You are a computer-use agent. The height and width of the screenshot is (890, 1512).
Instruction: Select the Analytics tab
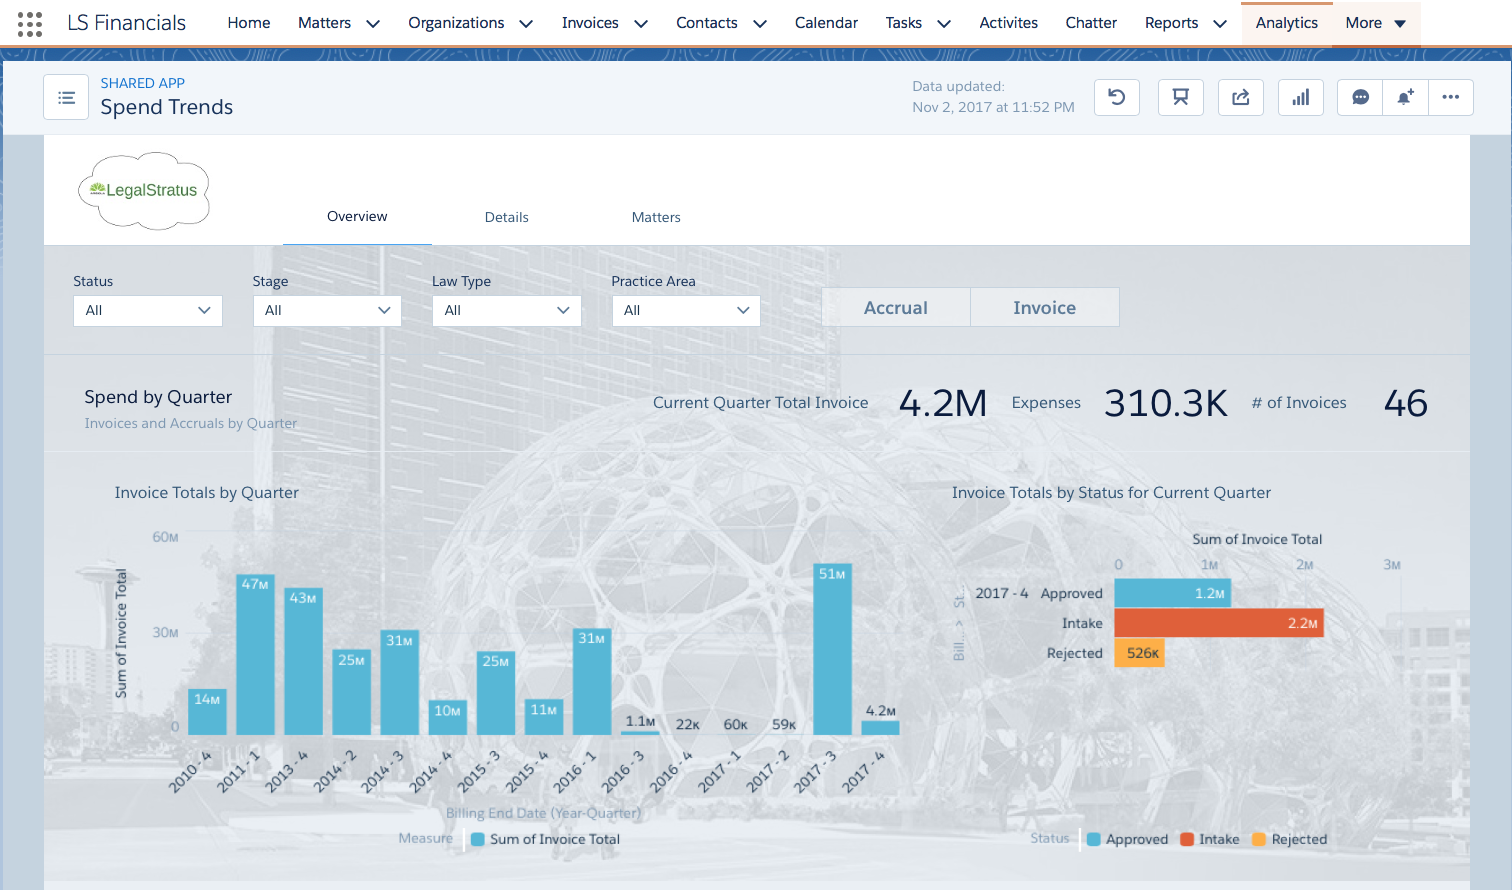pos(1287,23)
